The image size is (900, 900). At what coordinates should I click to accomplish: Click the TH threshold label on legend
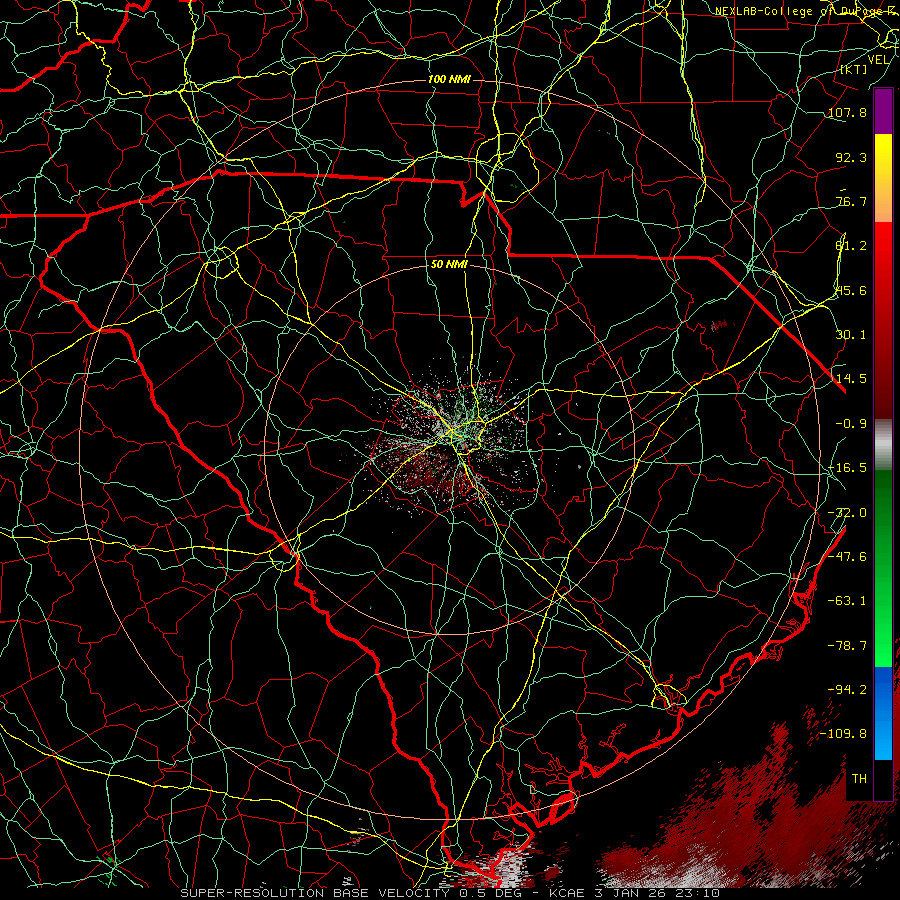(859, 779)
